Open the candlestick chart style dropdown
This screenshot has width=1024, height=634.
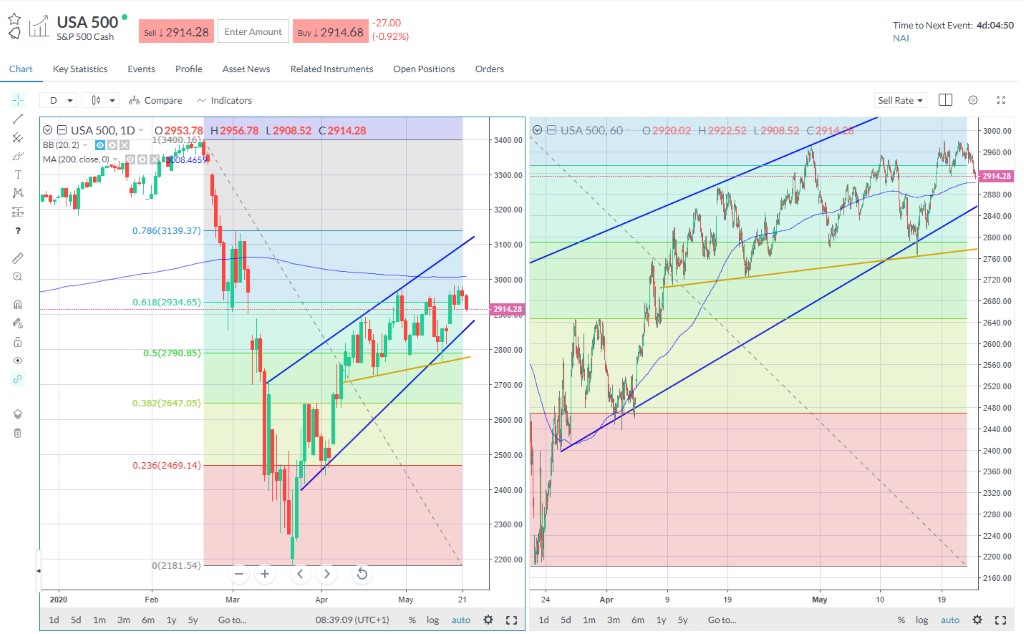[x=102, y=100]
